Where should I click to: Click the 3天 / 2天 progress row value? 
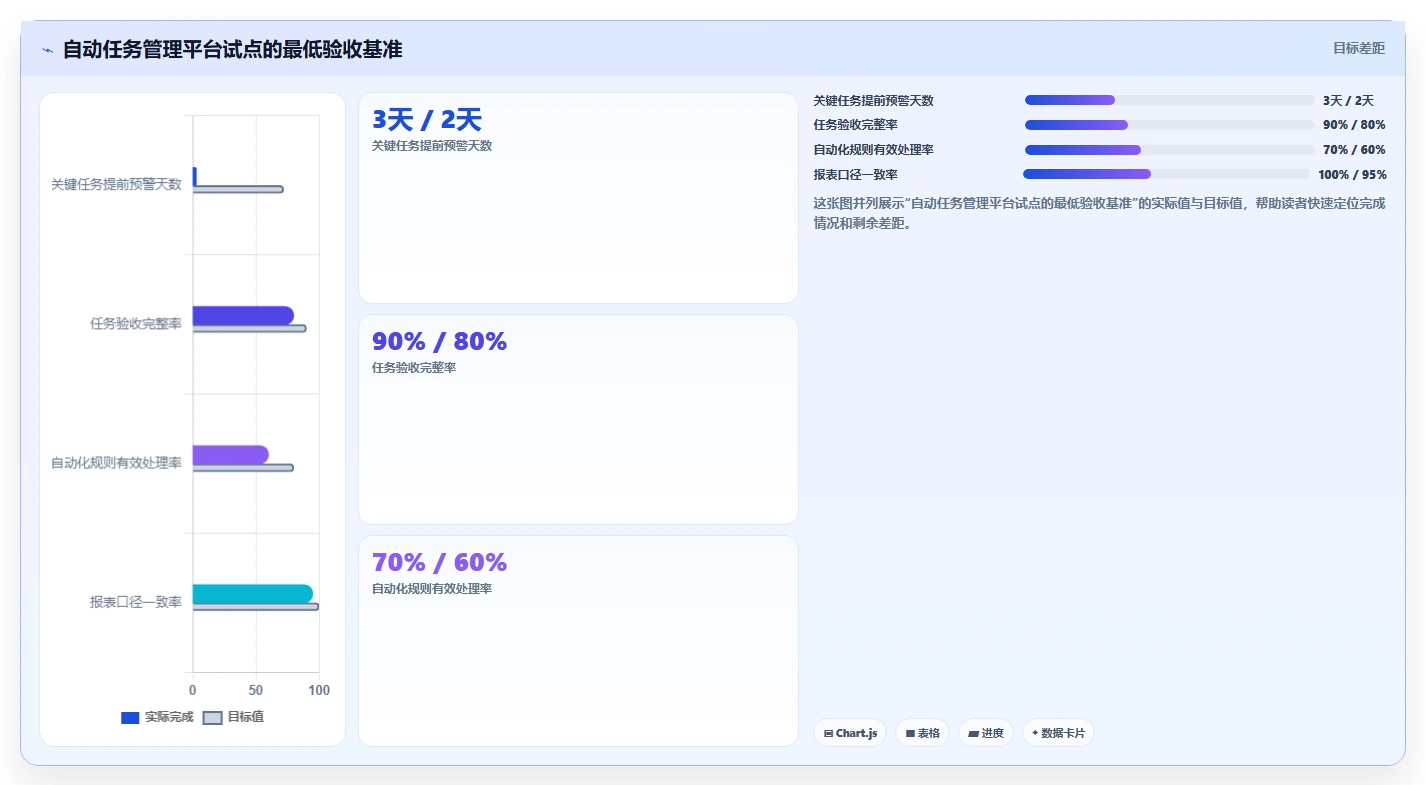pos(1348,101)
